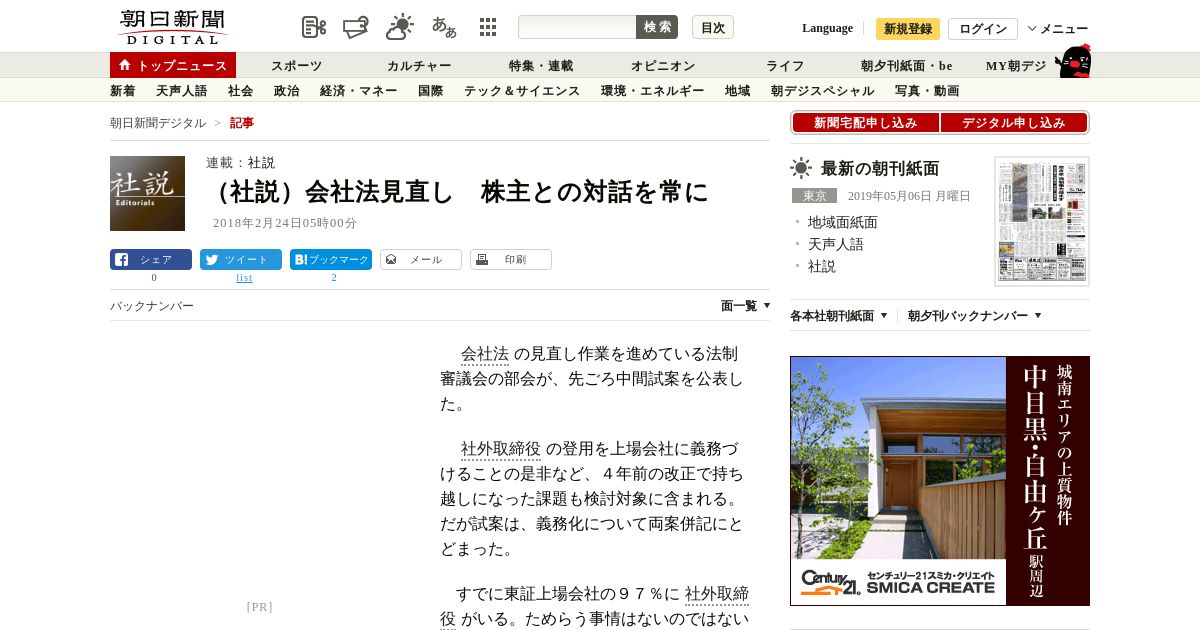The image size is (1200, 630).
Task: Click the 新聞宅配申し込み button
Action: [866, 123]
